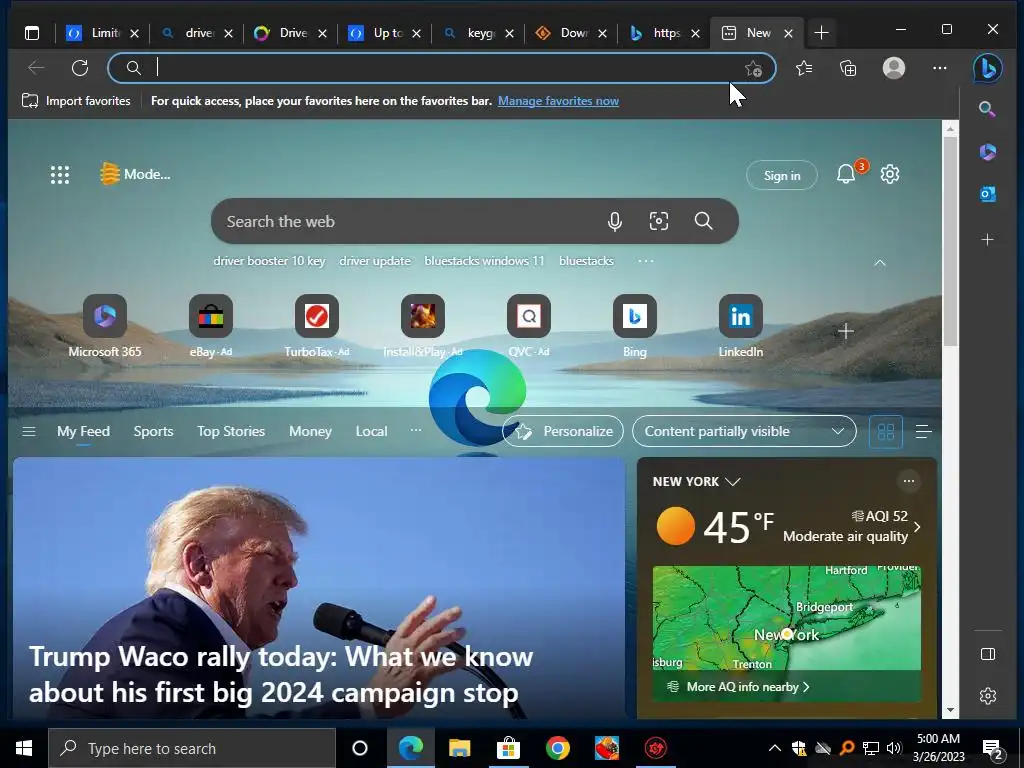1024x768 pixels.
Task: Open Microsoft 365 from the sidebar
Action: click(987, 152)
